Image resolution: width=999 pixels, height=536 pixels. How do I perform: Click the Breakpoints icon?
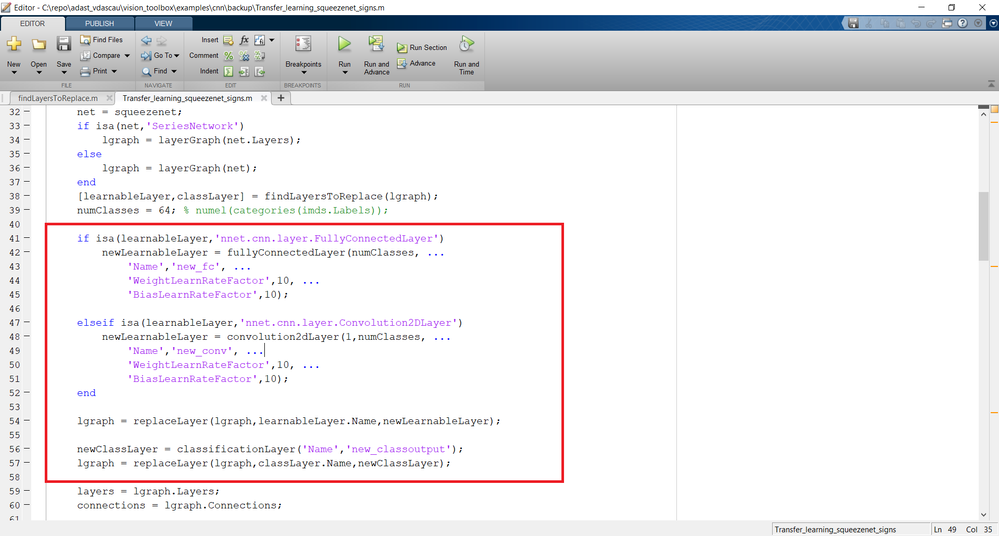coord(303,45)
